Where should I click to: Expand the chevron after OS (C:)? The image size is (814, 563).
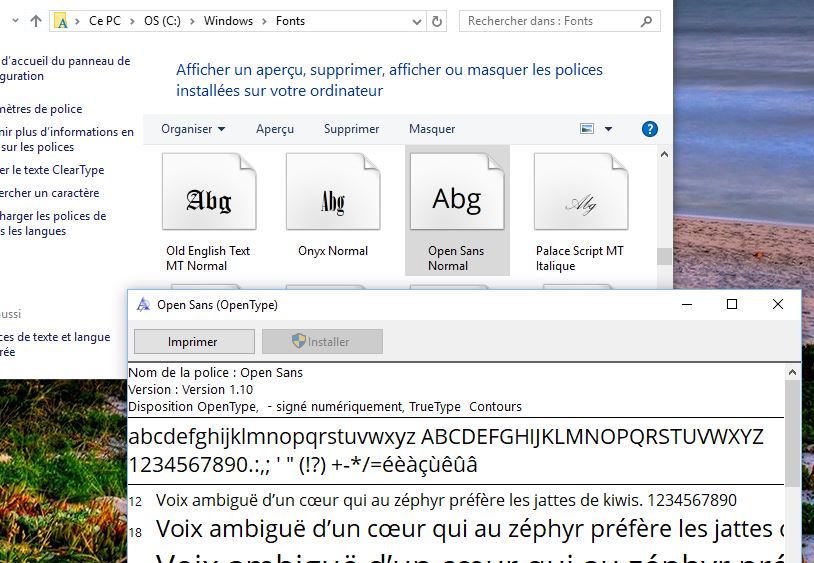192,21
